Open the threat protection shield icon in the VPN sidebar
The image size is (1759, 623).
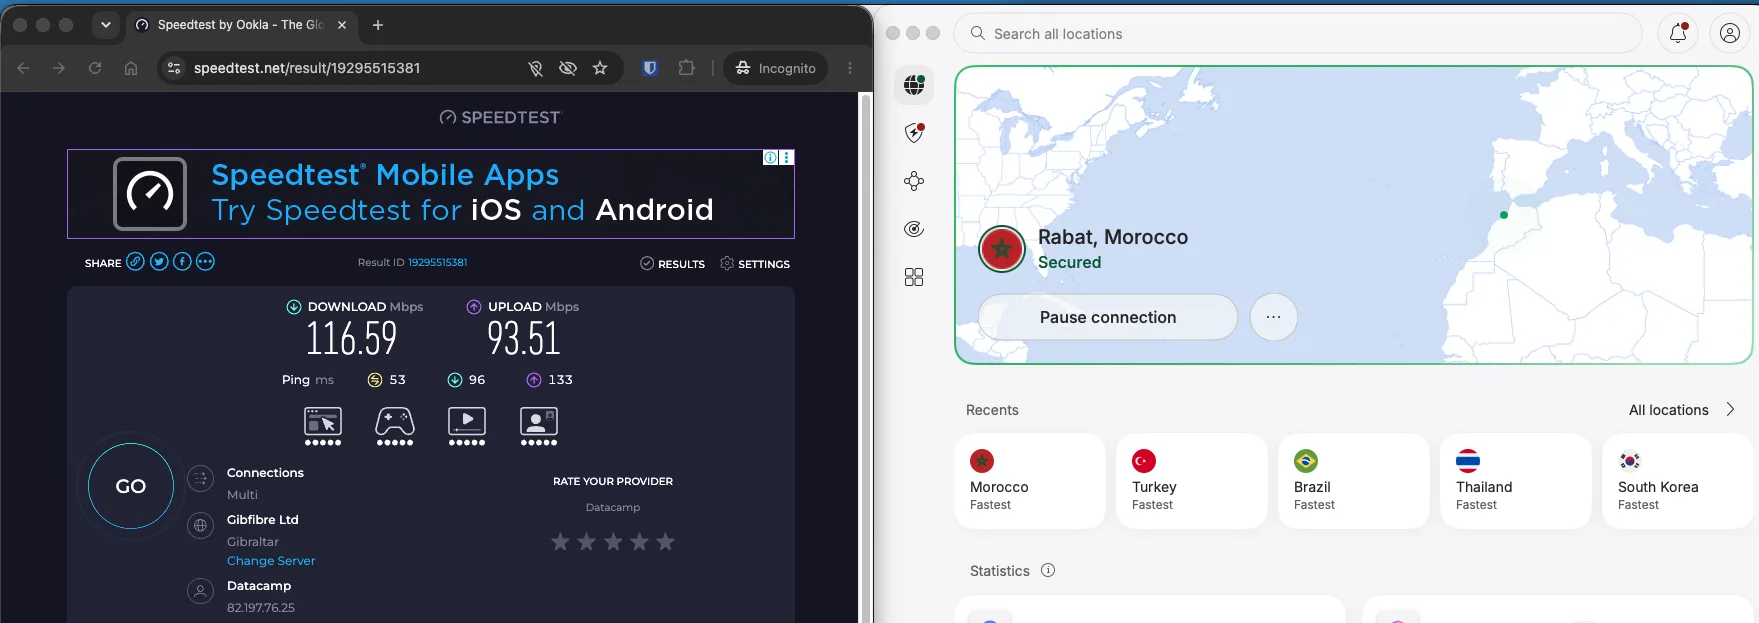tap(914, 133)
